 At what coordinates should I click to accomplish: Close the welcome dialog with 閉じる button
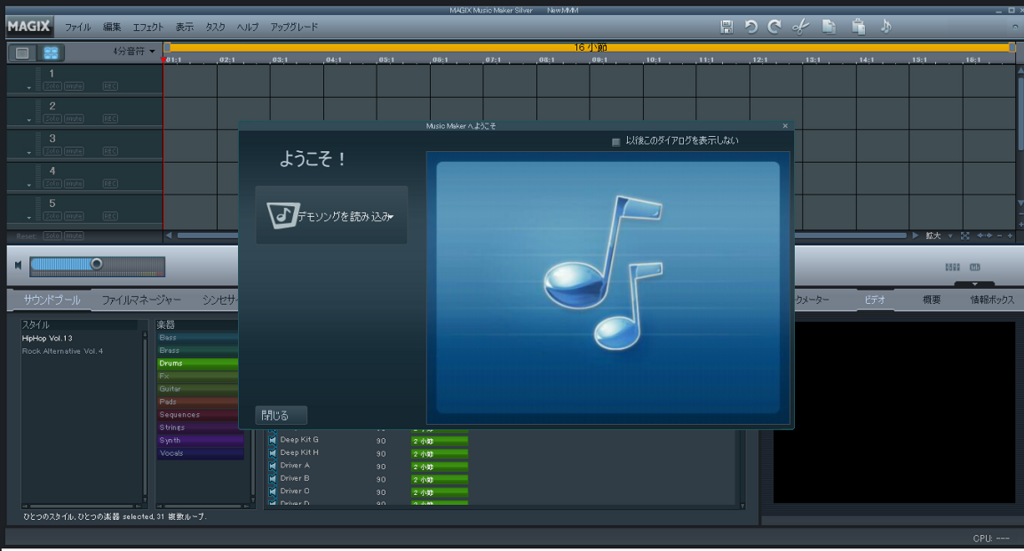coord(281,415)
